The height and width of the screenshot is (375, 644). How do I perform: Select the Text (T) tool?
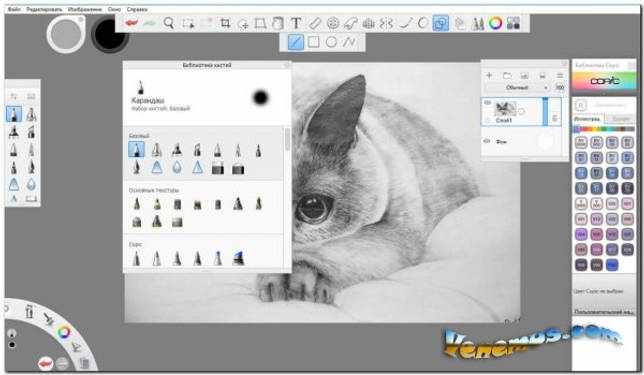coord(296,23)
